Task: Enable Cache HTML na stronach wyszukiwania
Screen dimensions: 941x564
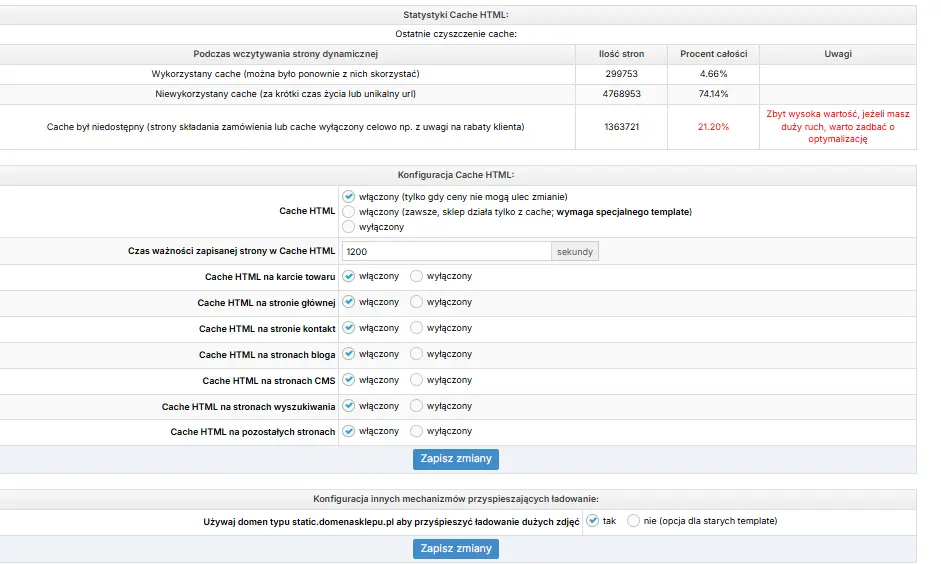Action: coord(349,406)
